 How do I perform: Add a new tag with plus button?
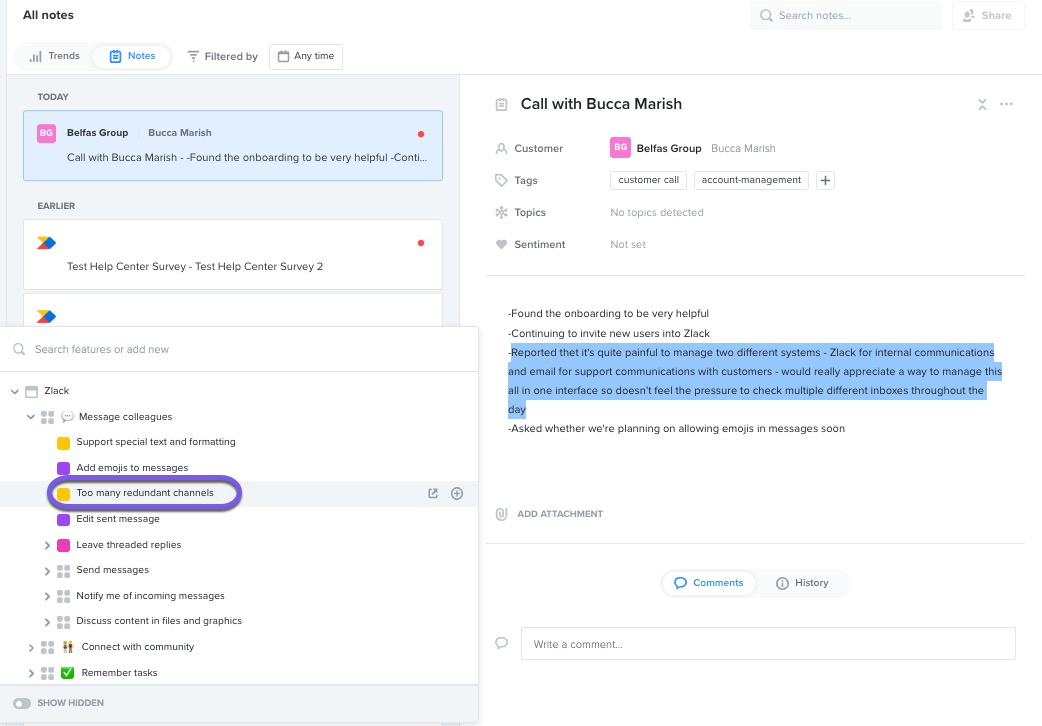825,180
